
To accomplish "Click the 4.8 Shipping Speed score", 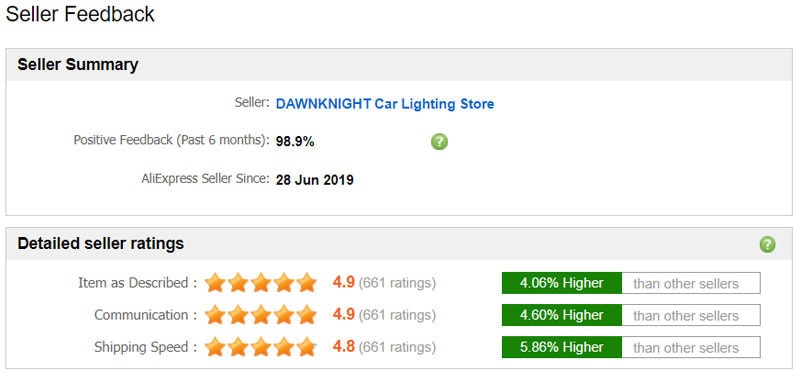I will (x=343, y=347).
